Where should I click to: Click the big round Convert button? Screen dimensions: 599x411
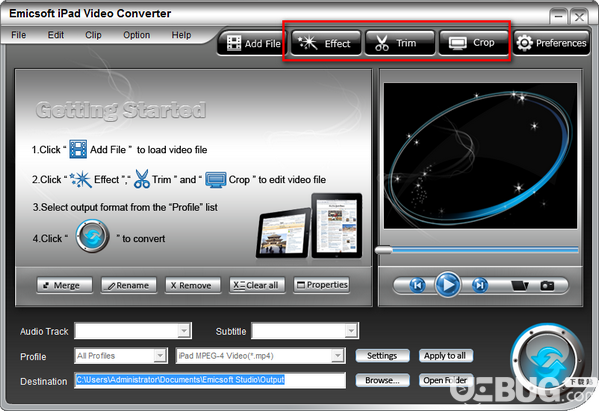[548, 360]
